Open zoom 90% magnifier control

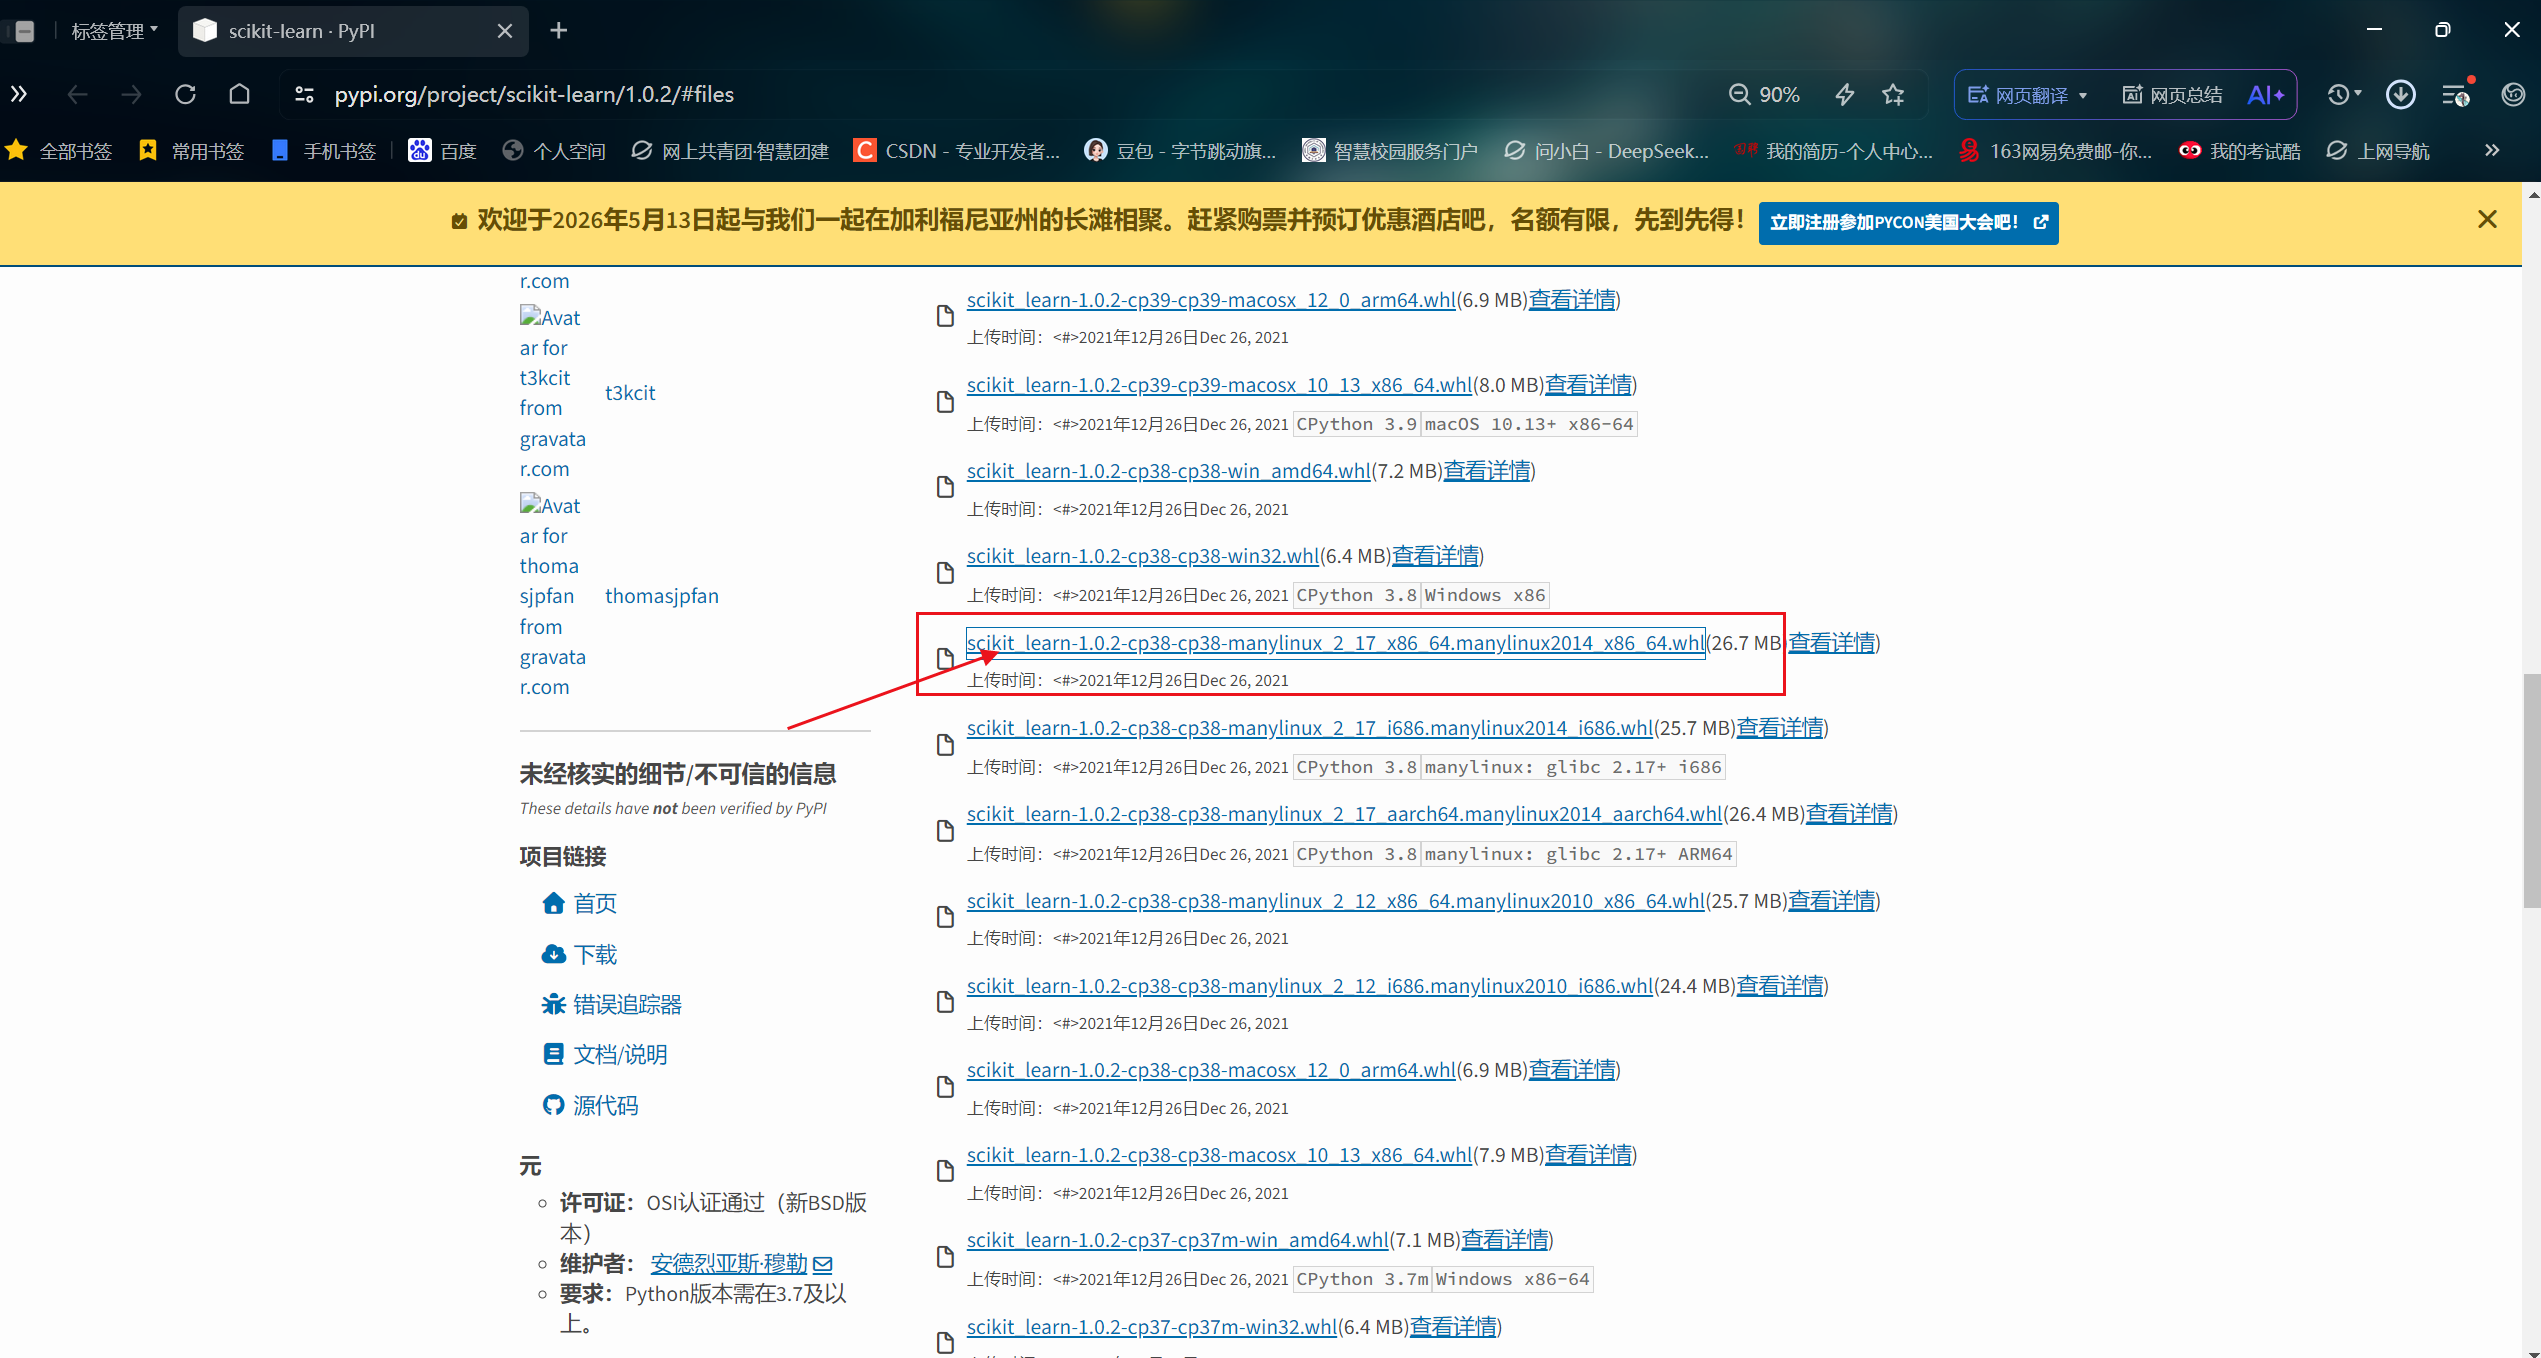tap(1764, 94)
